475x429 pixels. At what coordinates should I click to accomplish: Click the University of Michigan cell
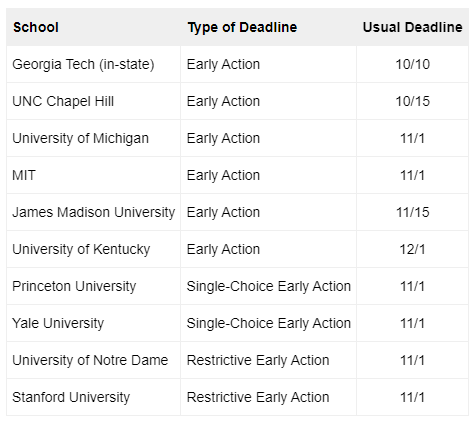pyautogui.click(x=93, y=138)
